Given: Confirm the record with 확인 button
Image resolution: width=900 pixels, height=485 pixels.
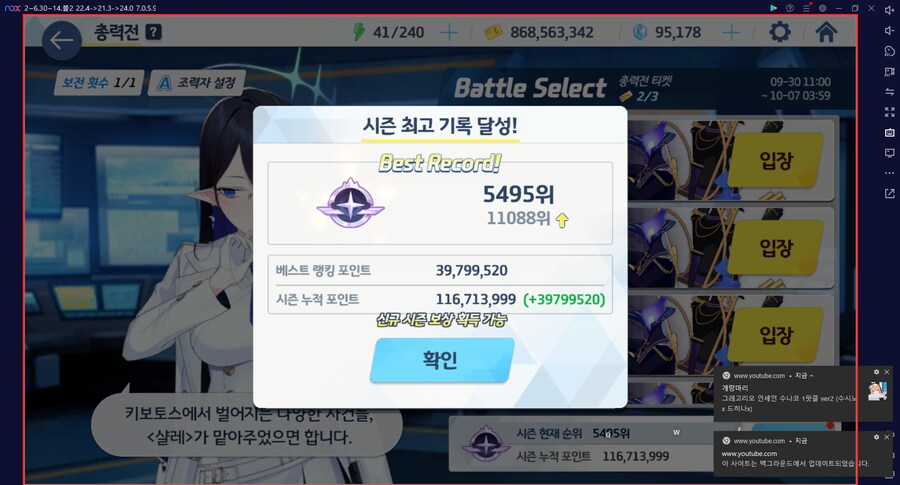Looking at the screenshot, I should [441, 360].
